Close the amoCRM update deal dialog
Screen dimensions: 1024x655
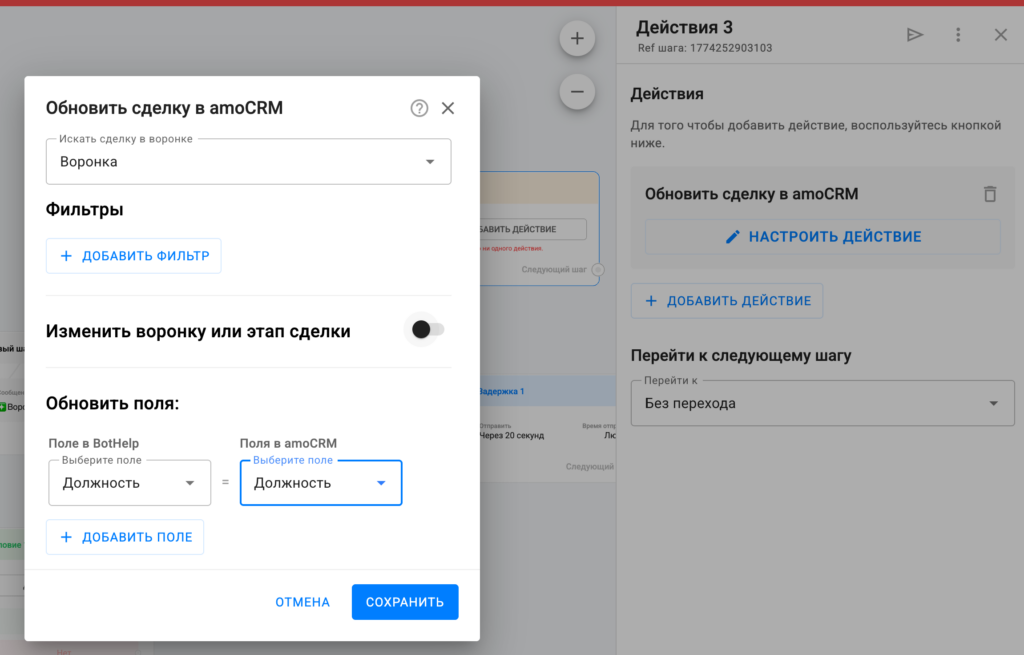[448, 108]
